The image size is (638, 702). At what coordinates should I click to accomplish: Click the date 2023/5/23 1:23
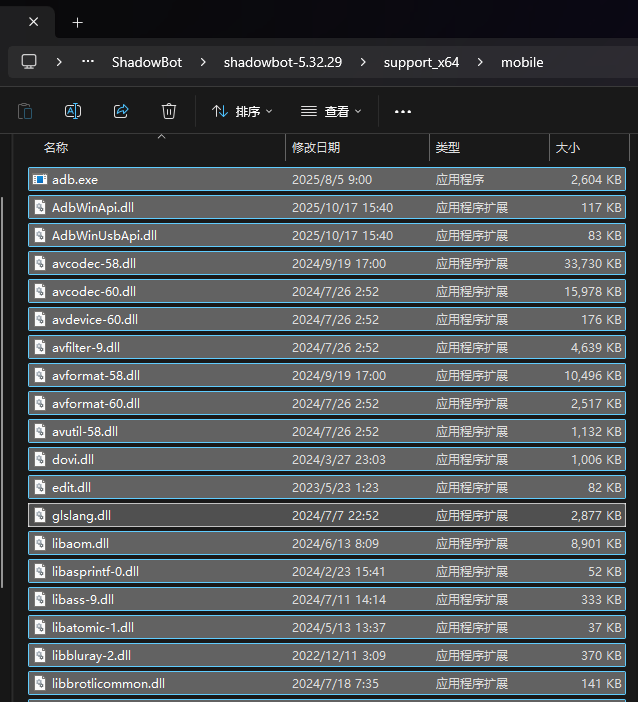tap(335, 487)
